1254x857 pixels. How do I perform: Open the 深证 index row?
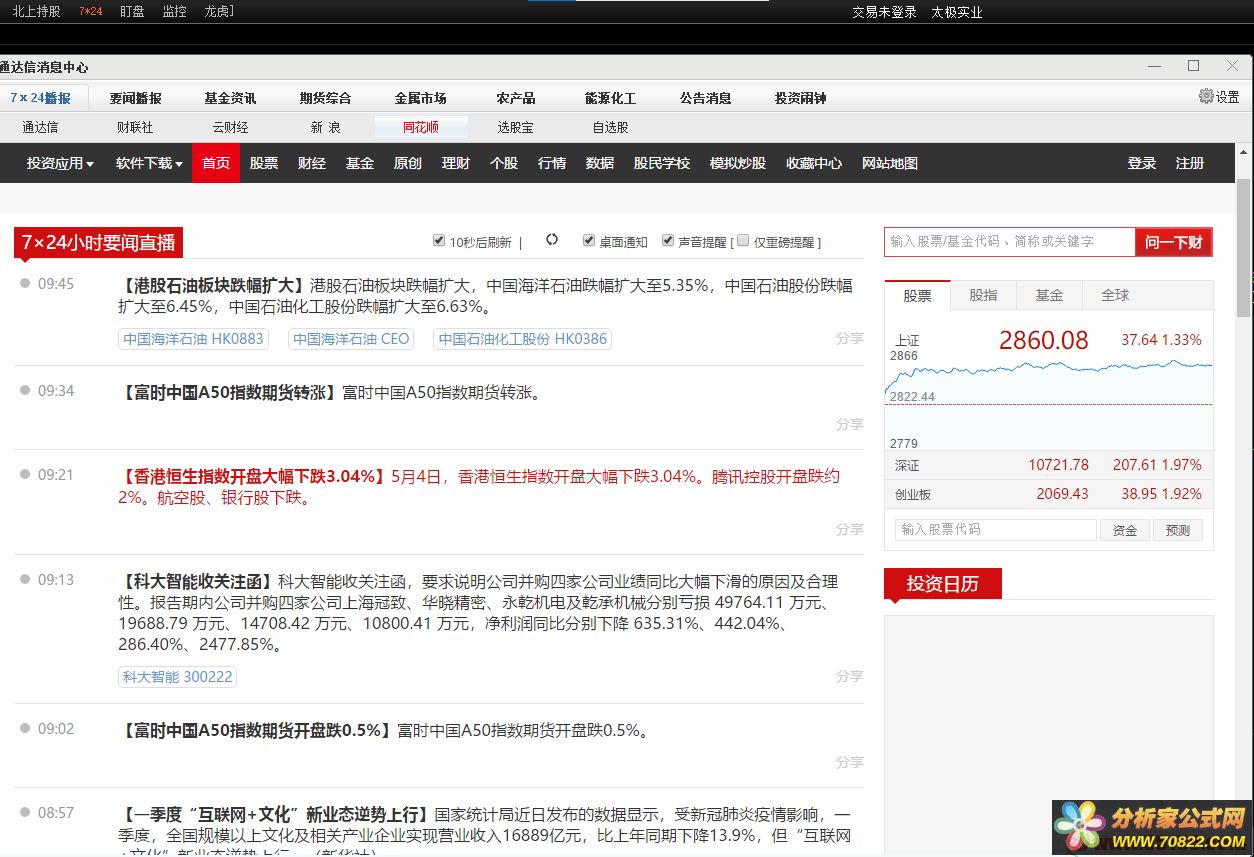(1049, 465)
